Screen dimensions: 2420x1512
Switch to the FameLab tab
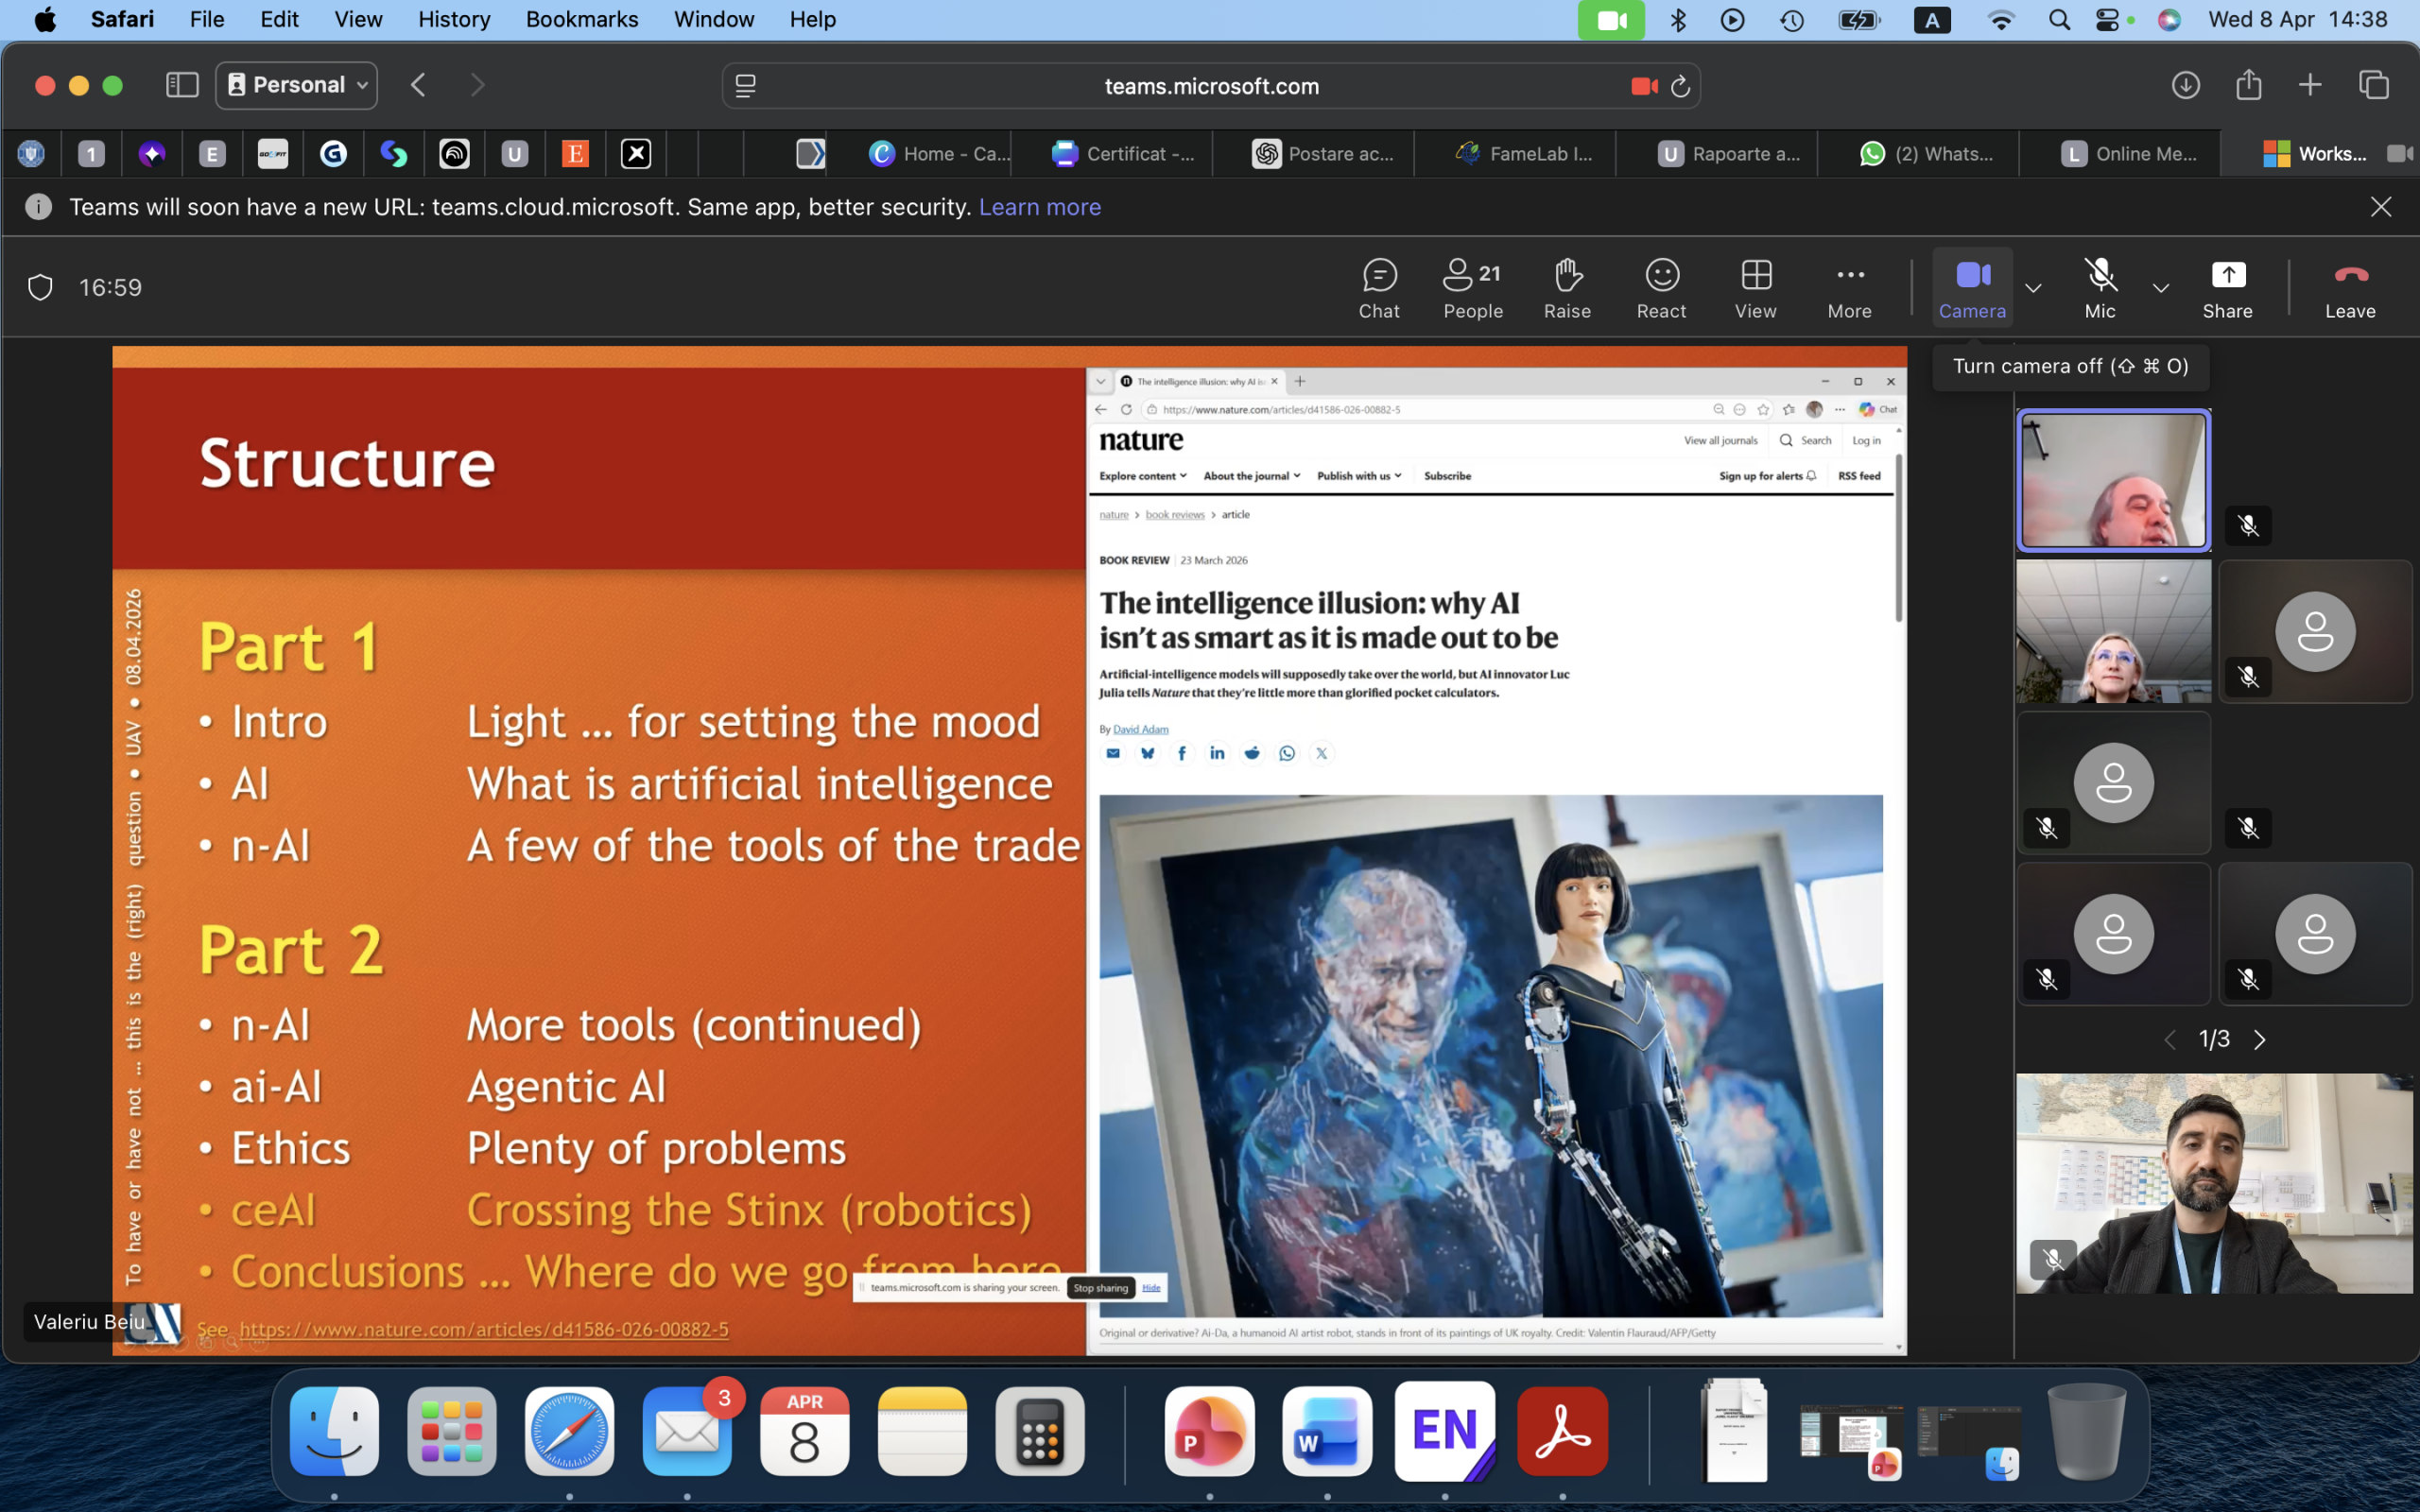click(1523, 153)
